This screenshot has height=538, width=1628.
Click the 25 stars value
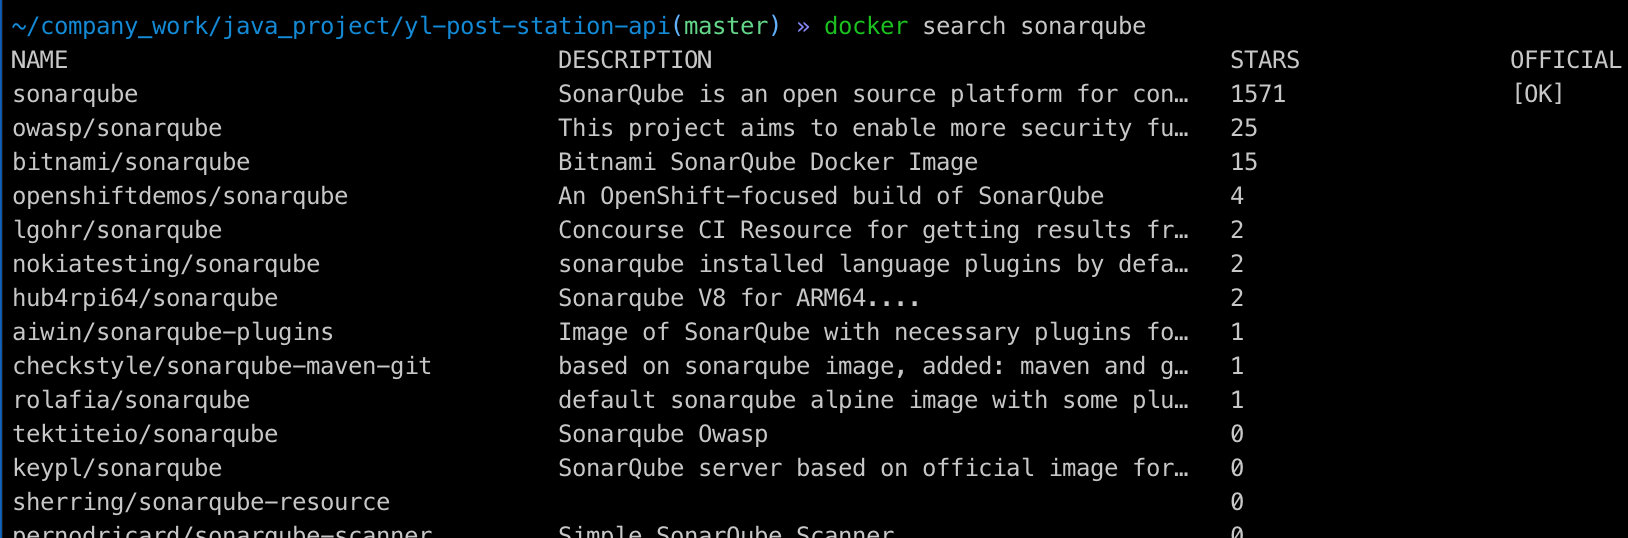pyautogui.click(x=1244, y=128)
